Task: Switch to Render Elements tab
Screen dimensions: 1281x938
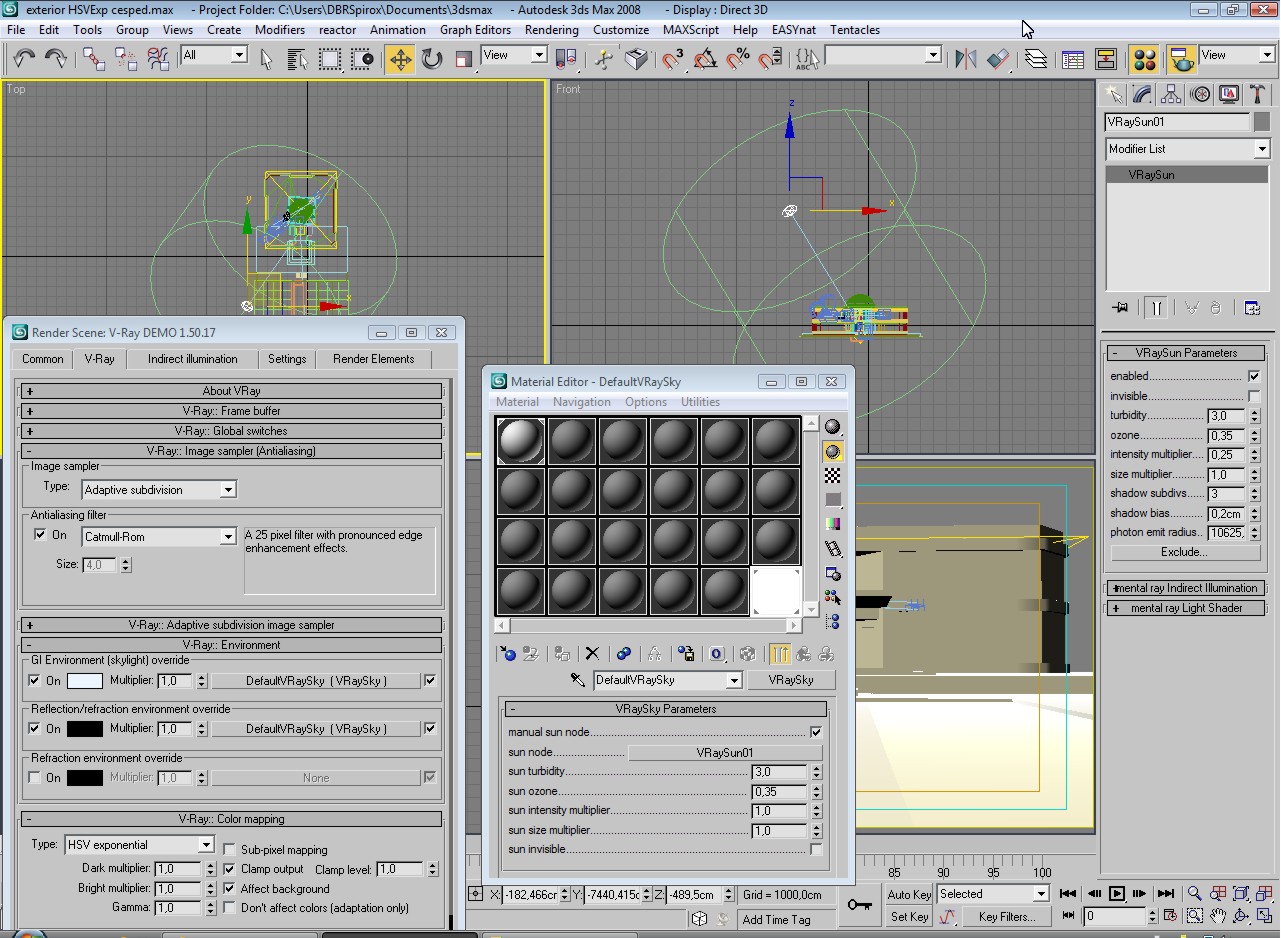Action: pos(373,359)
